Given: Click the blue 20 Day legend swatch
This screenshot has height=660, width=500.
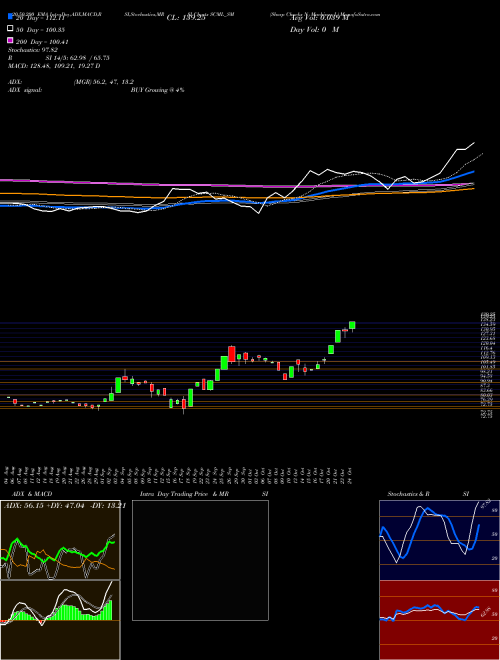Looking at the screenshot, I should (10, 17).
